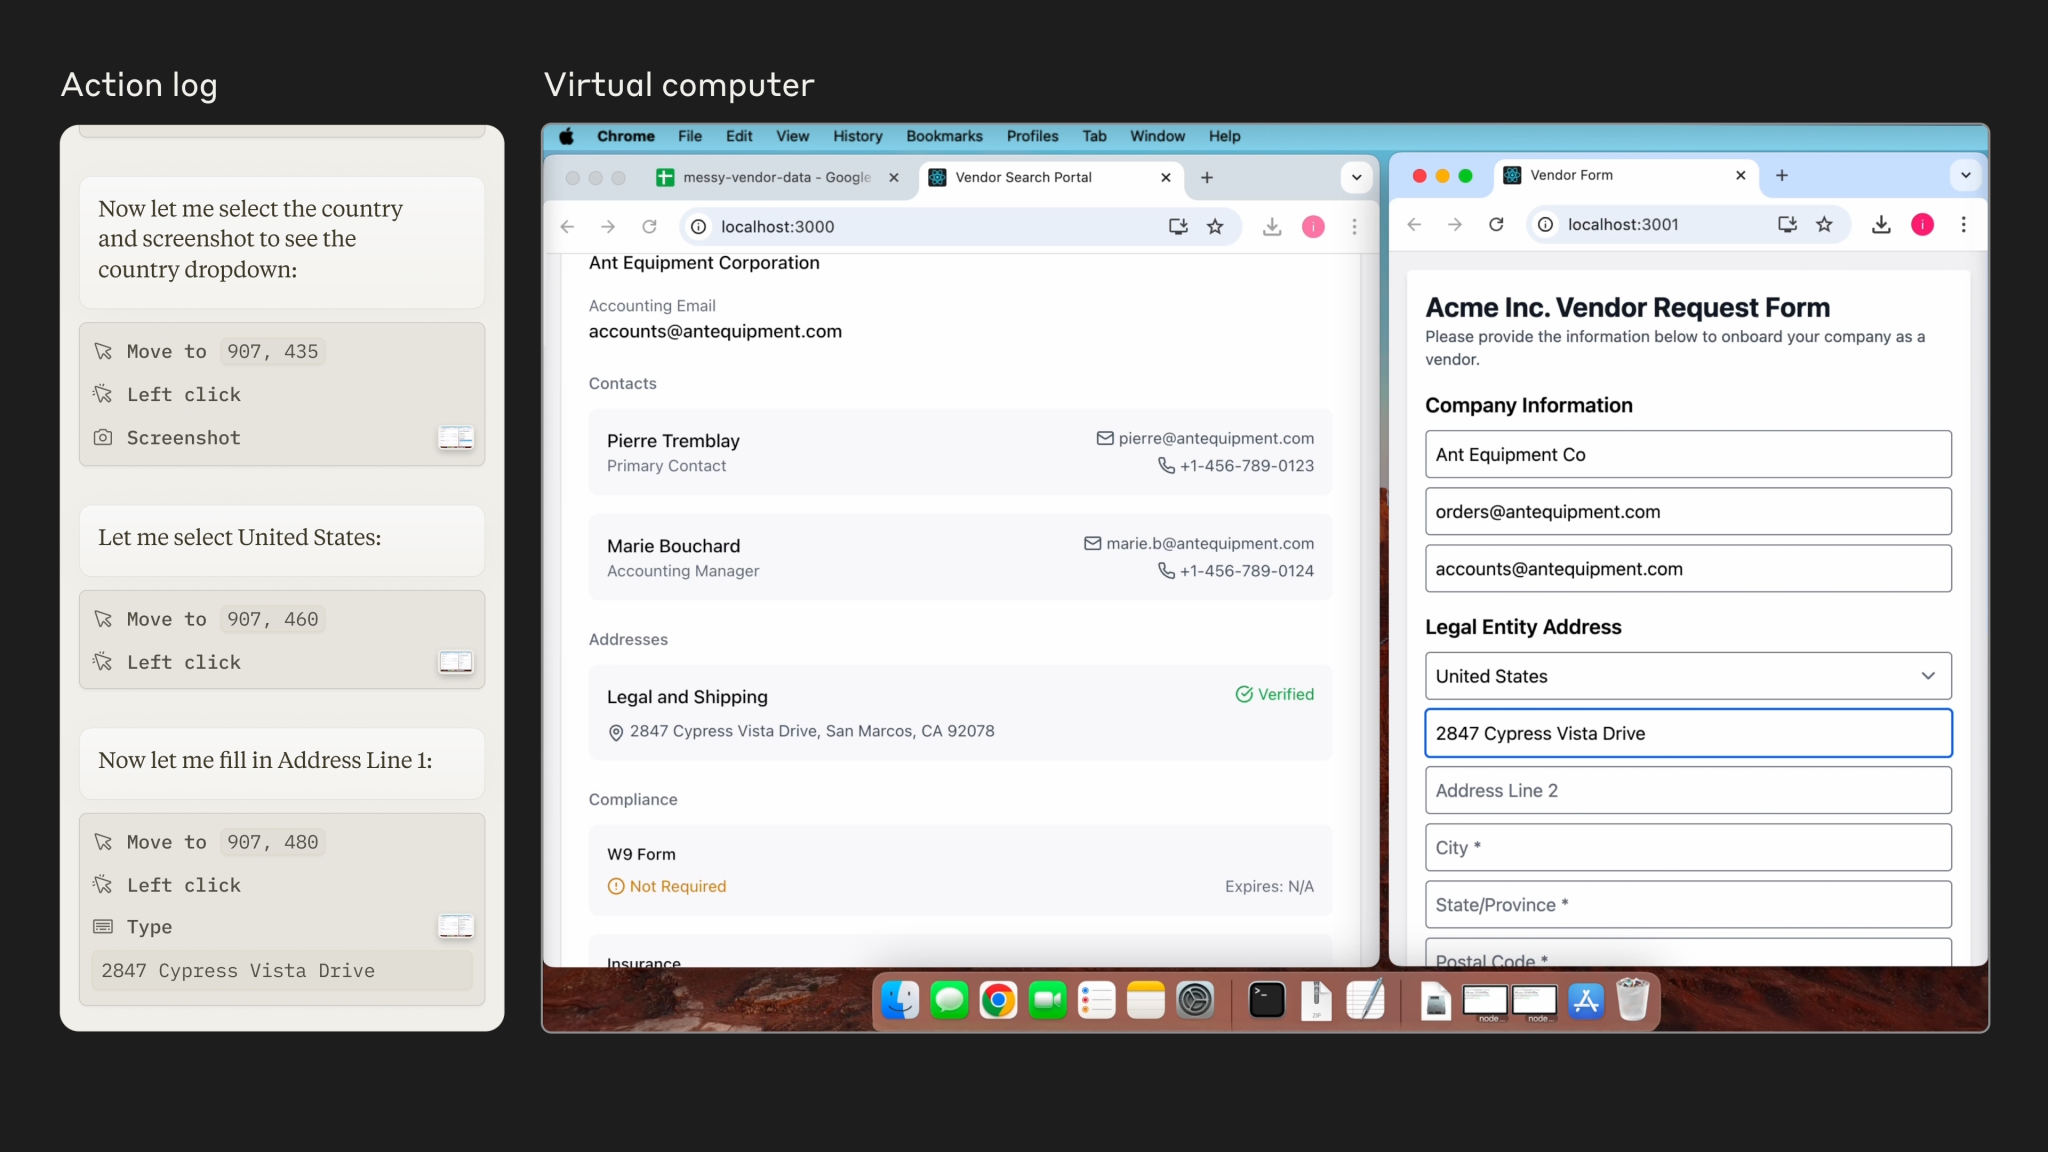
Task: Click the Contacts section on vendor profile
Action: [x=622, y=383]
